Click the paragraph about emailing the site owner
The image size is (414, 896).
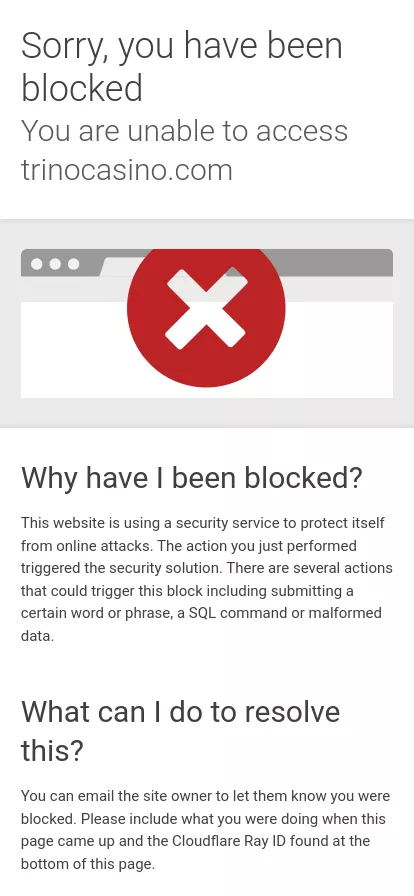pyautogui.click(x=206, y=830)
